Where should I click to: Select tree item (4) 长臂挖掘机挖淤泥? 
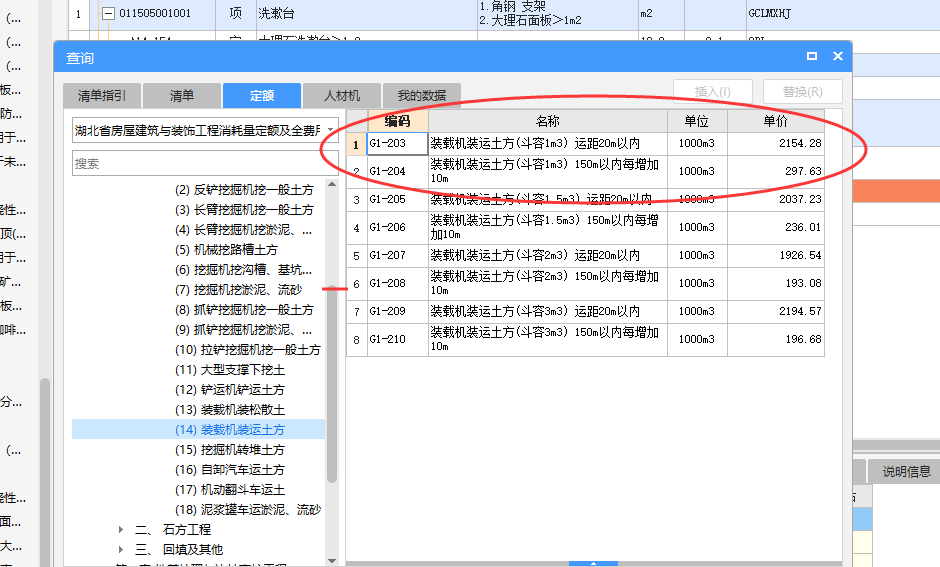(243, 230)
